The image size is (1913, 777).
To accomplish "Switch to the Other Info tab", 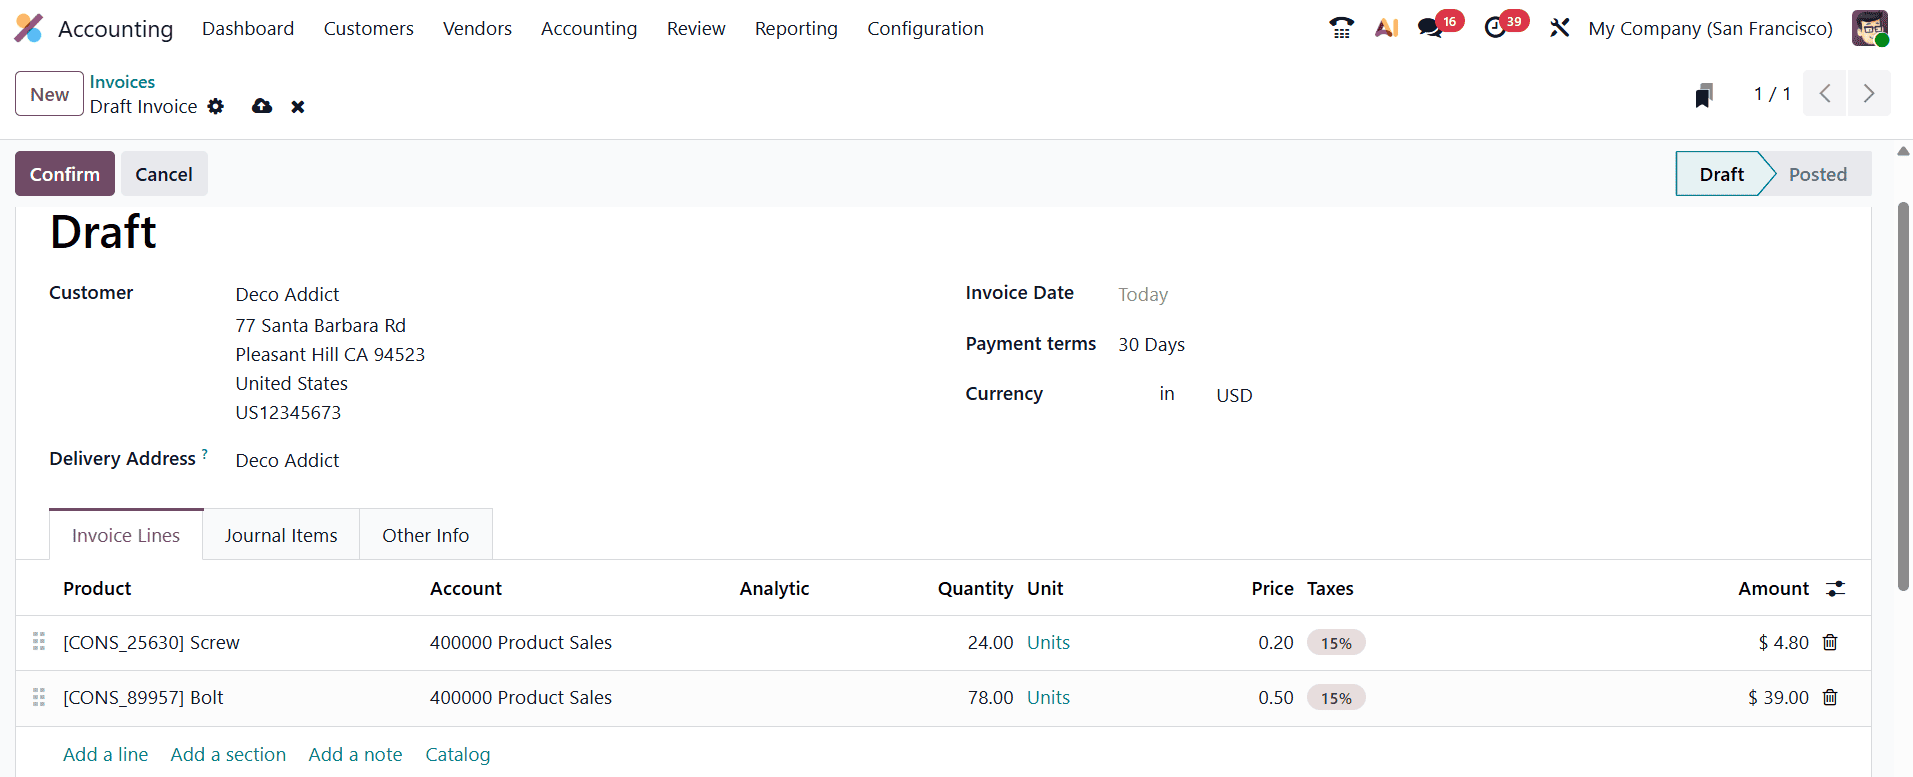I will (425, 535).
